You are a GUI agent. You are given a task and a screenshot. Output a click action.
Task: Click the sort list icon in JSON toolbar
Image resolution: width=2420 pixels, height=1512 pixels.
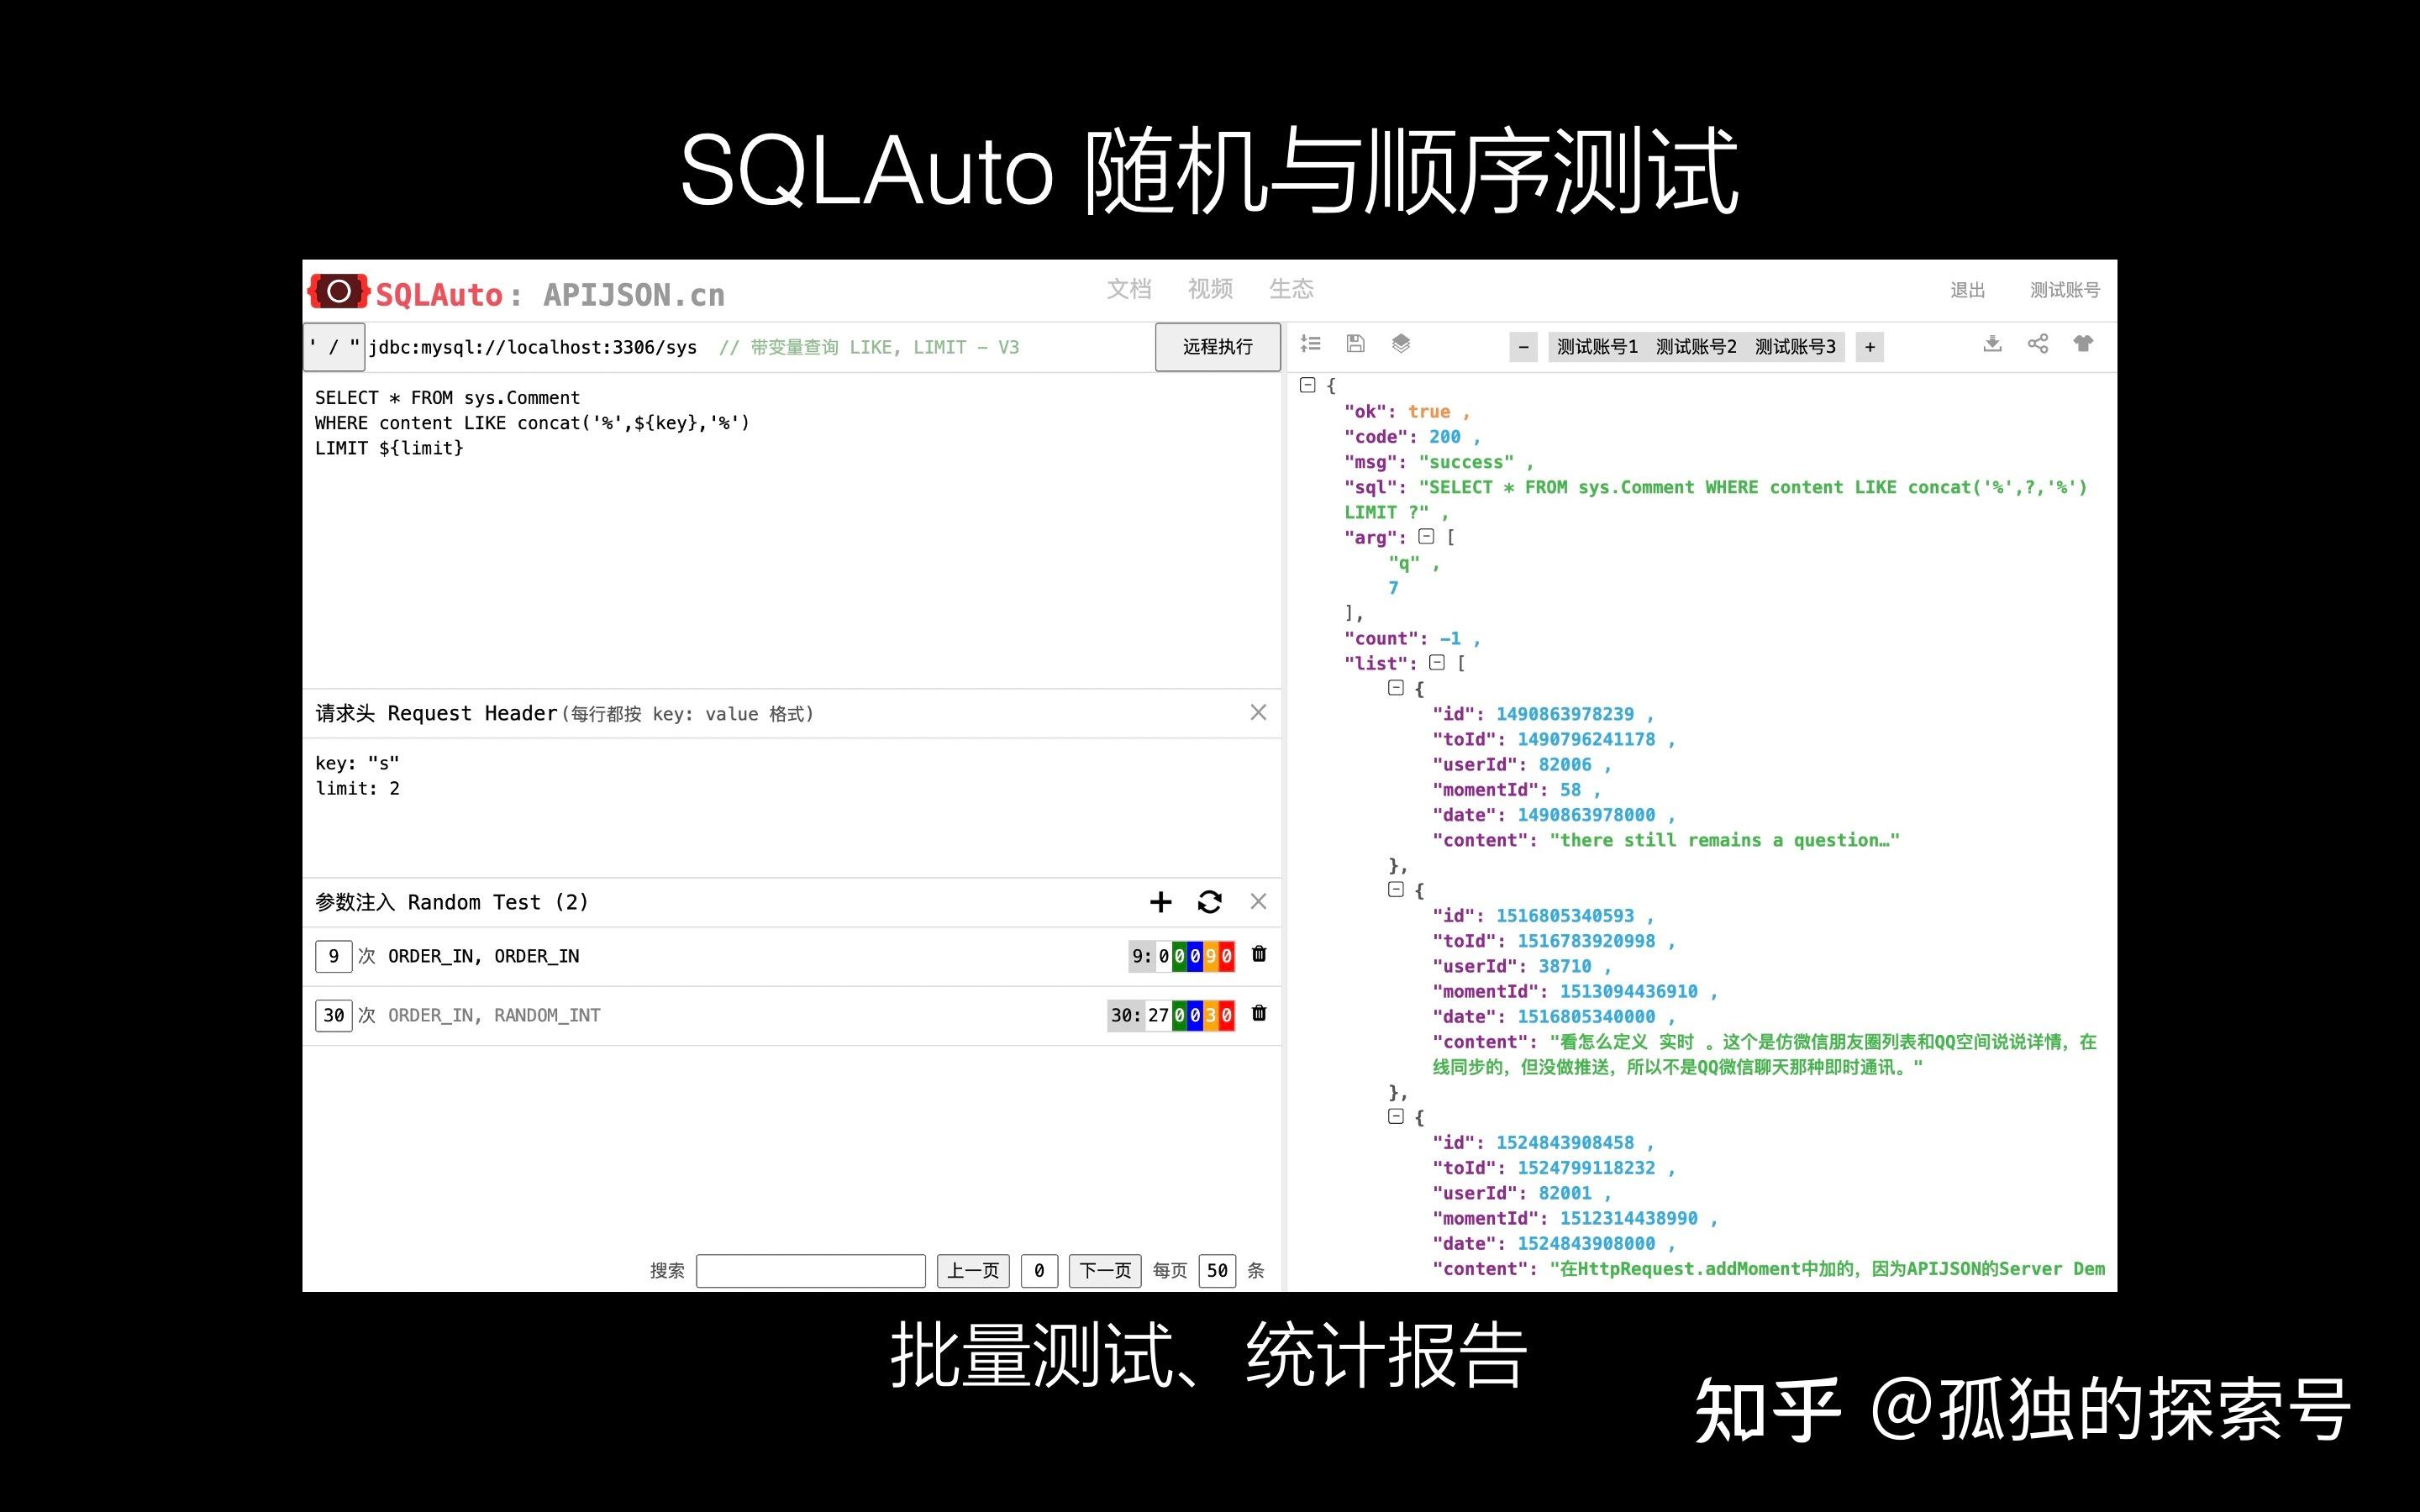click(x=1310, y=344)
